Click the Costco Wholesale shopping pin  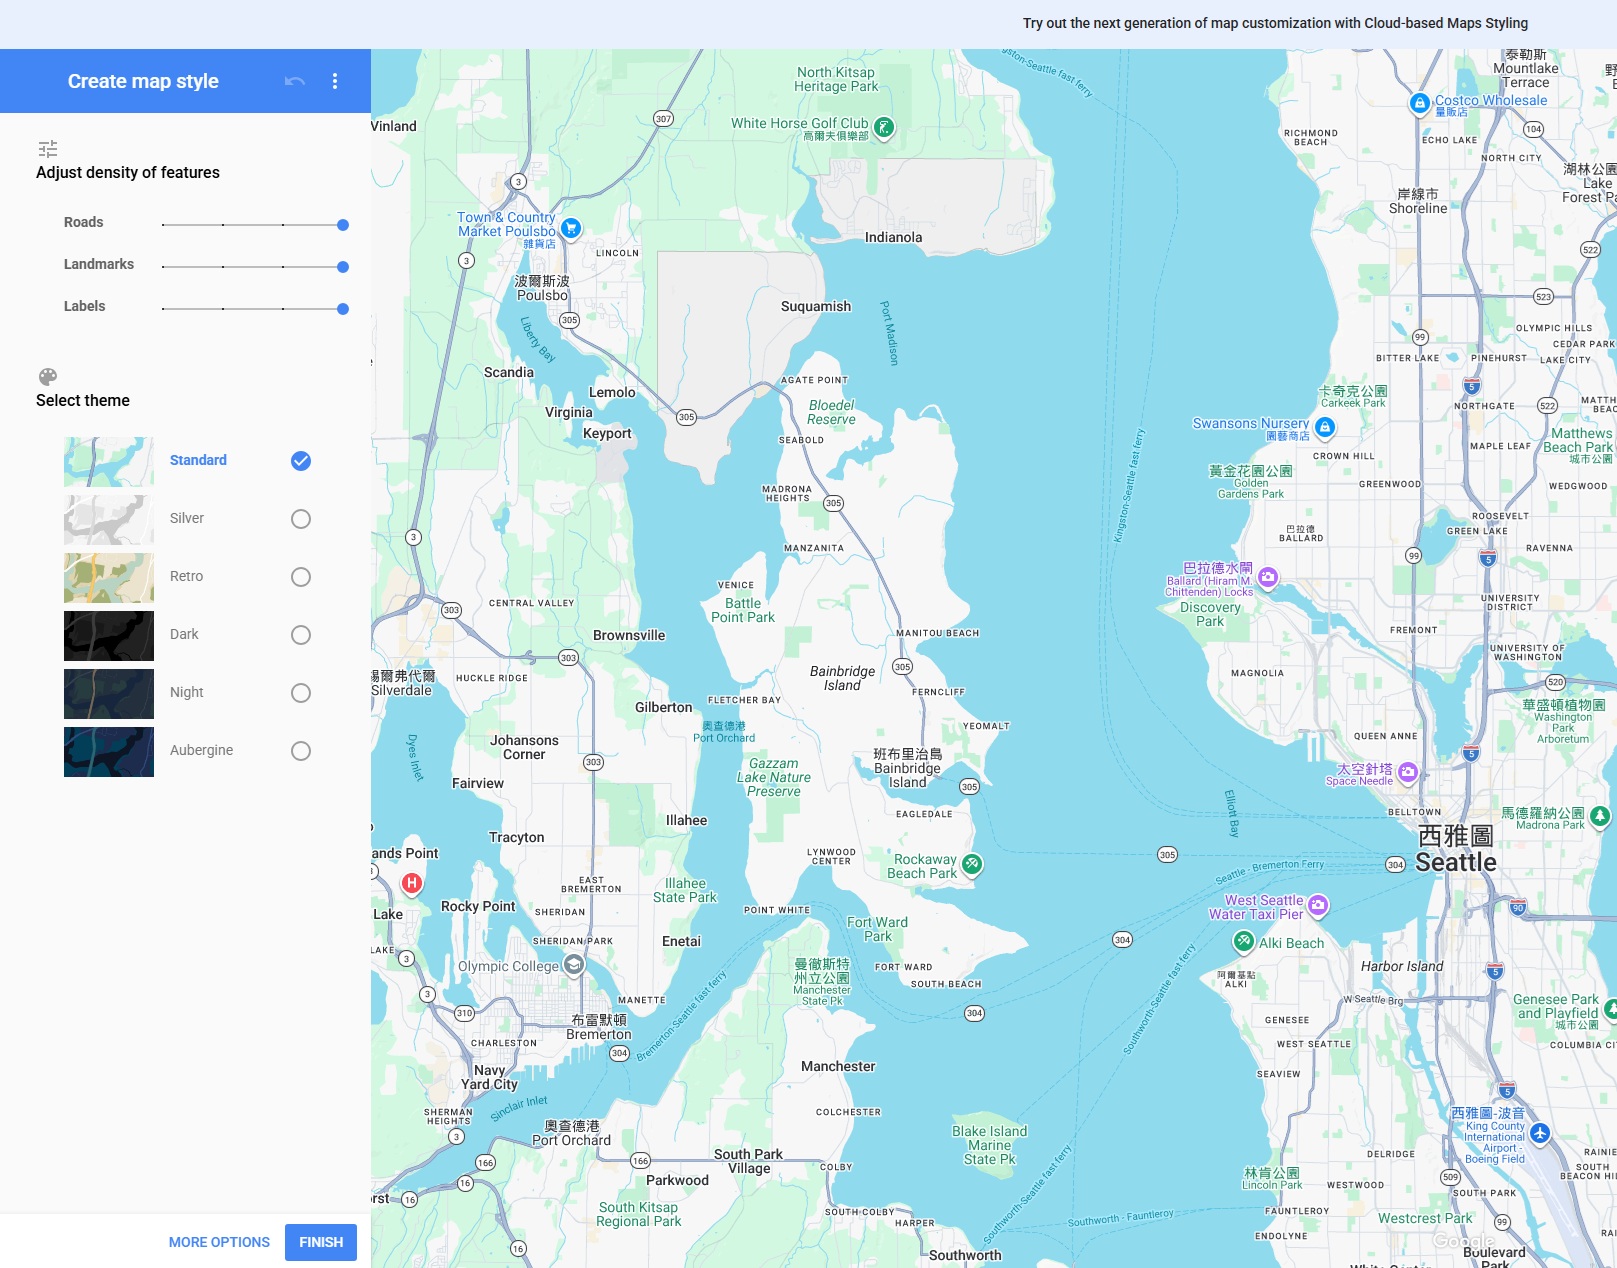1419,103
